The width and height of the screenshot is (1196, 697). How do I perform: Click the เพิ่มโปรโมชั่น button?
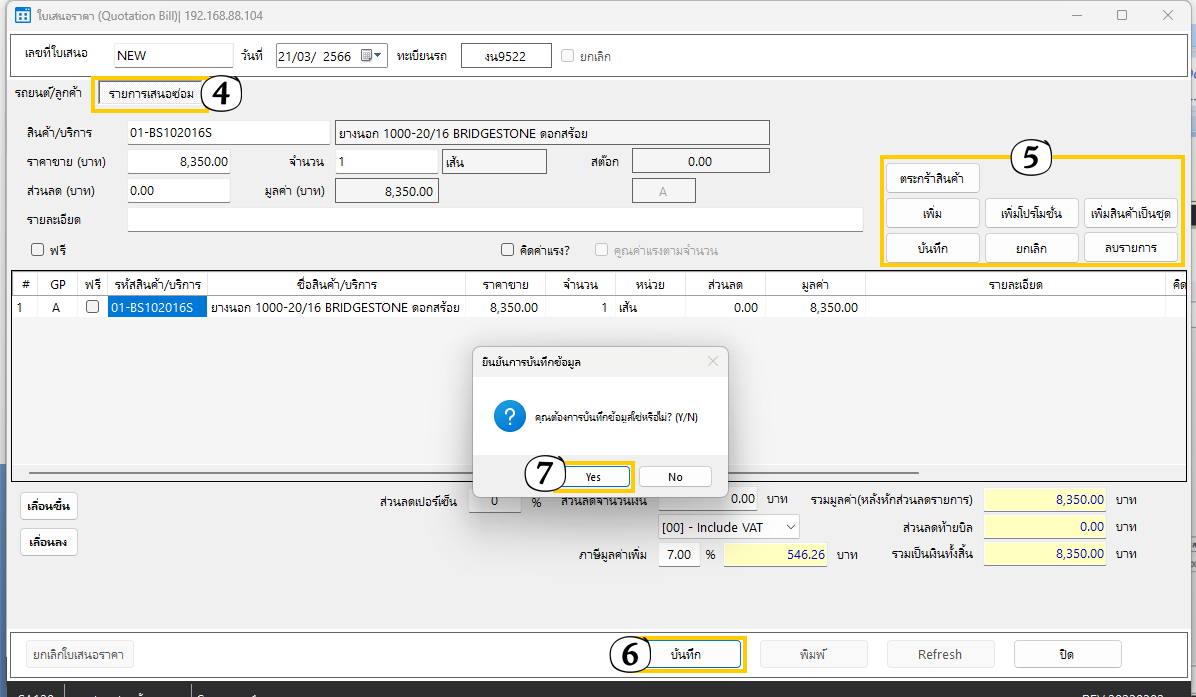pyautogui.click(x=1031, y=213)
